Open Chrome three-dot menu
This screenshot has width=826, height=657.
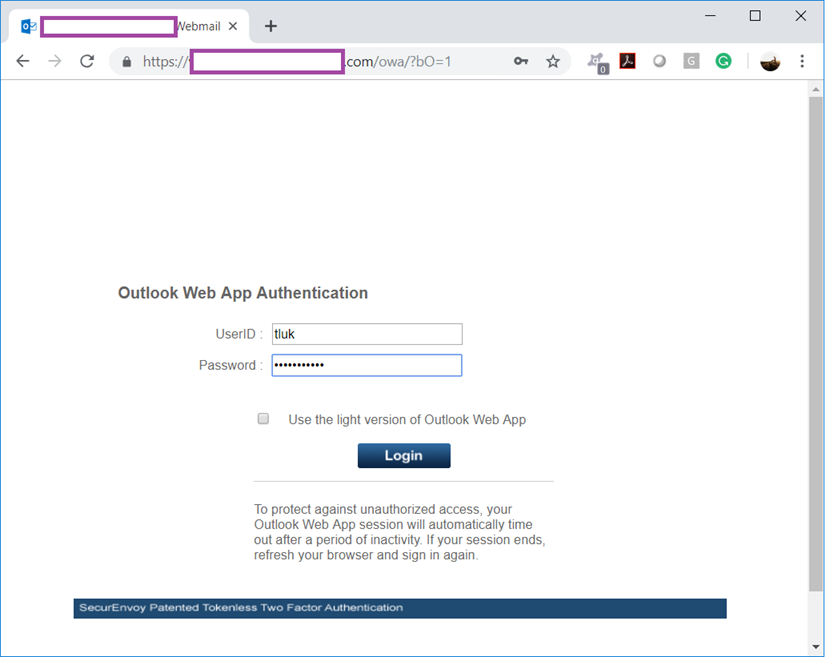[802, 61]
